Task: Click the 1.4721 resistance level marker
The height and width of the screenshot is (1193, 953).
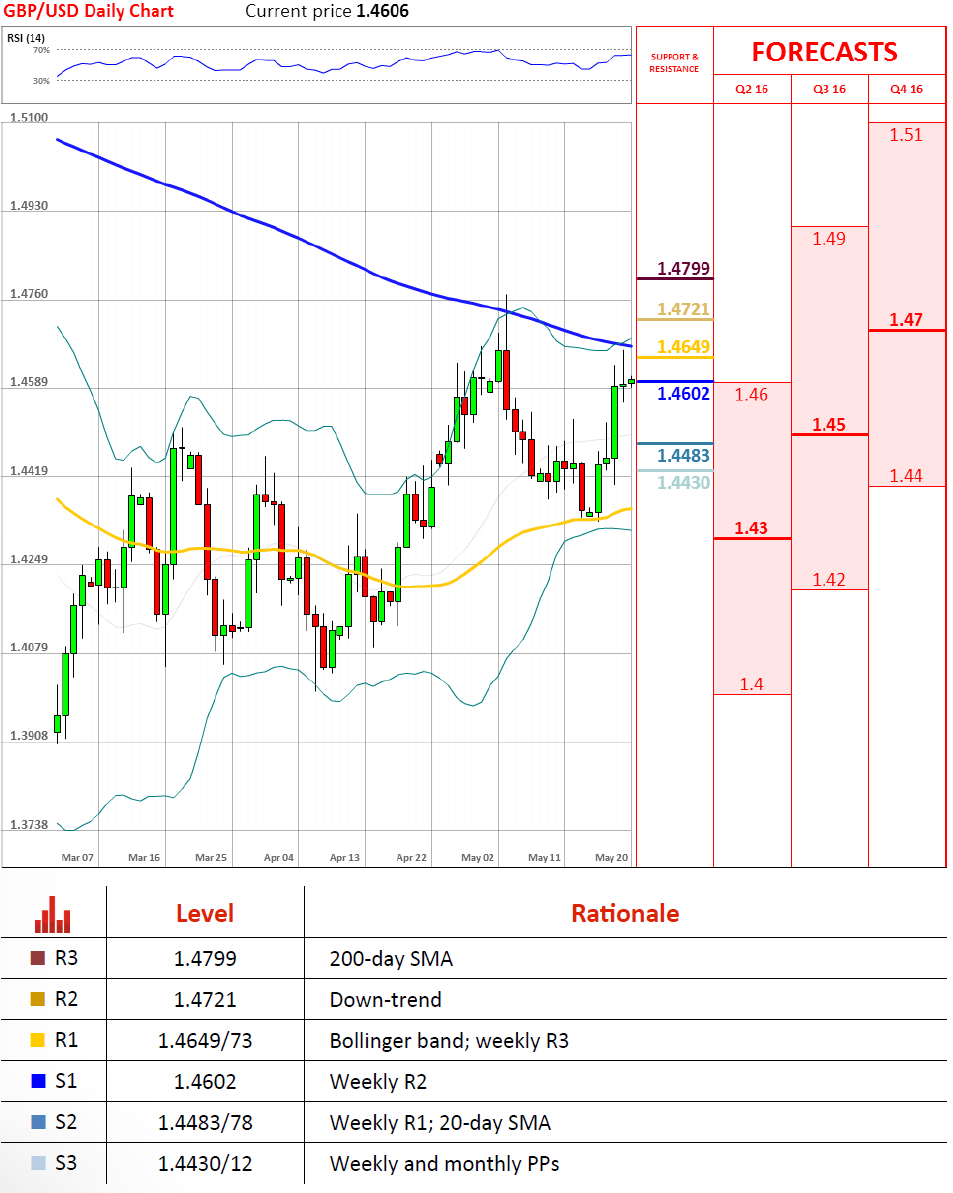Action: 683,309
